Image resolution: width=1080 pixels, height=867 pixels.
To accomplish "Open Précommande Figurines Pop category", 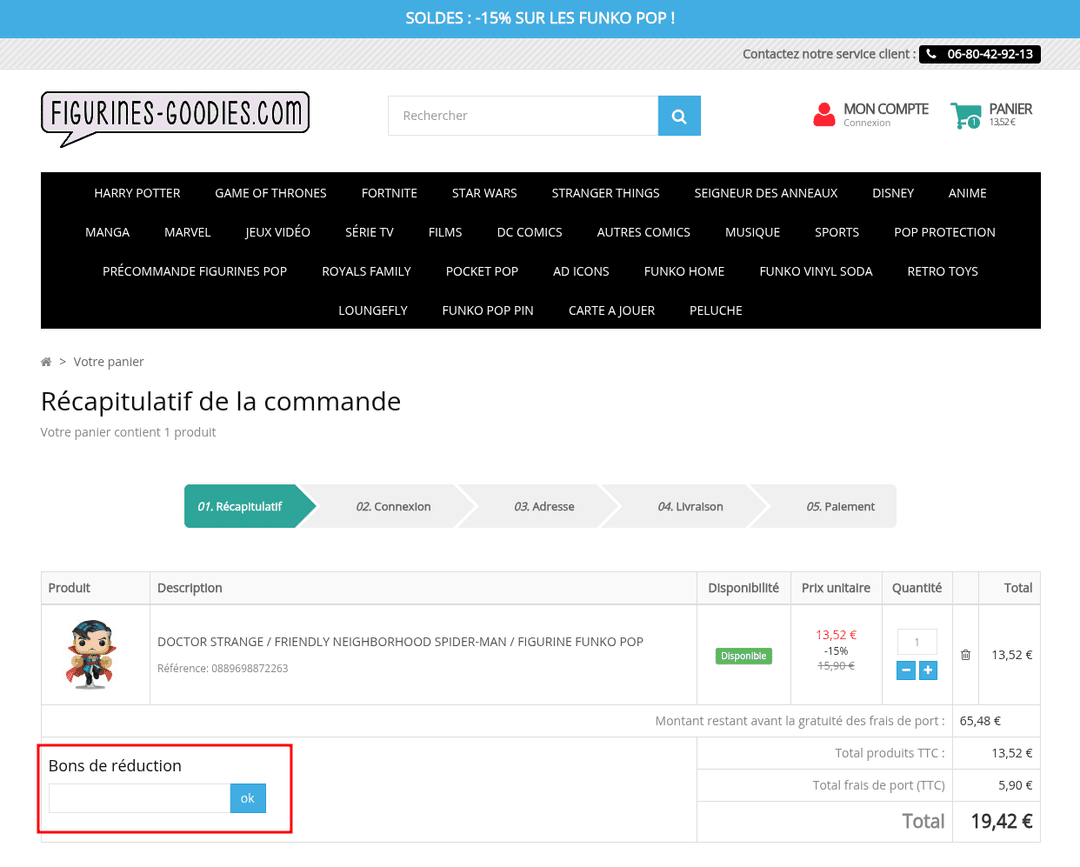I will 195,271.
